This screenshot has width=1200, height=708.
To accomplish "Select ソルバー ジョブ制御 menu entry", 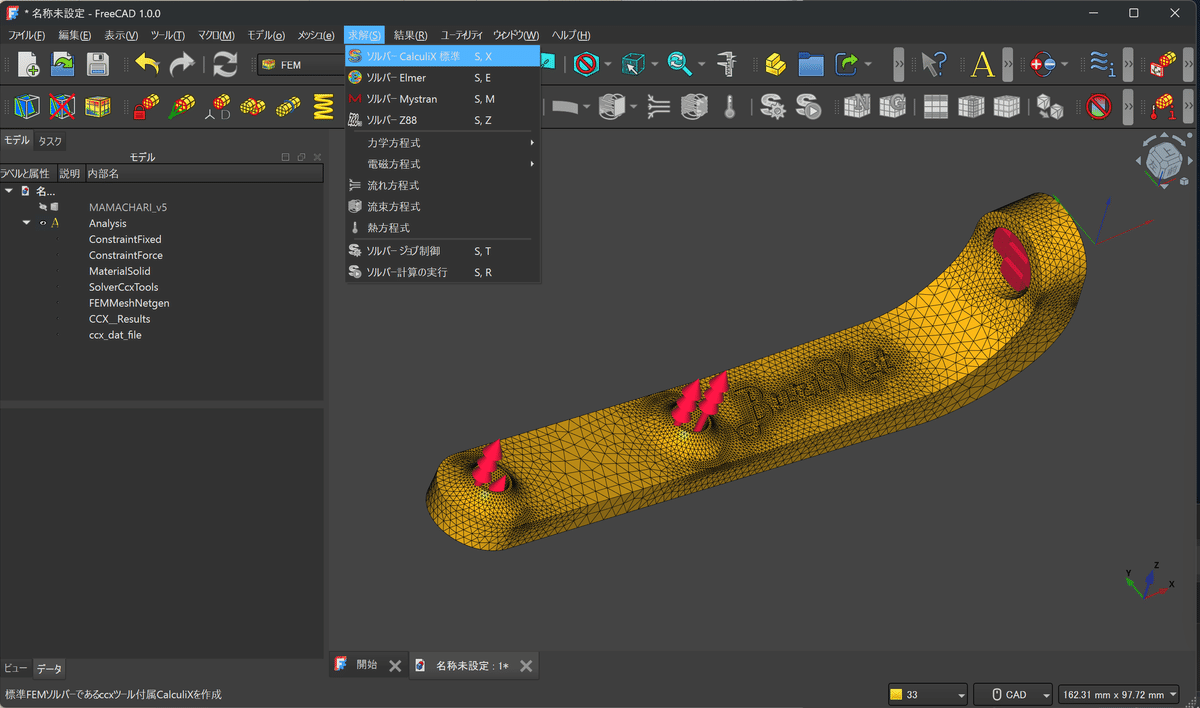I will pyautogui.click(x=443, y=251).
